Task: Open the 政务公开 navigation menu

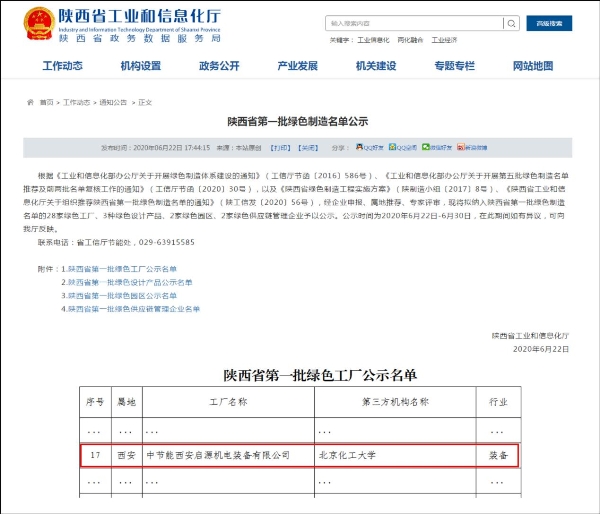Action: pos(219,67)
